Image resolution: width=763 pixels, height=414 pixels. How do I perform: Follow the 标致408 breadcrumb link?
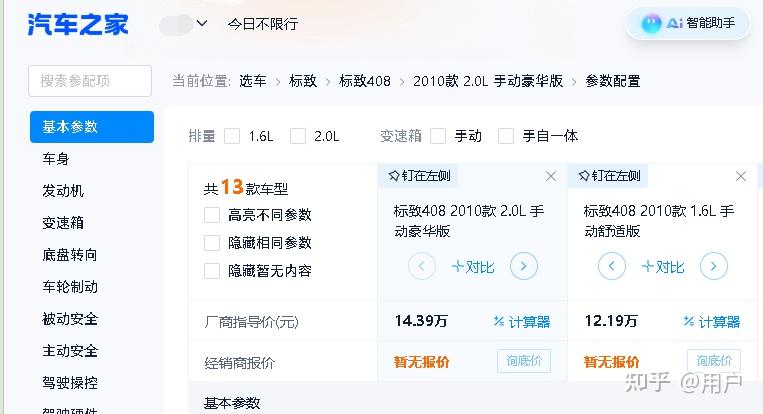(365, 81)
